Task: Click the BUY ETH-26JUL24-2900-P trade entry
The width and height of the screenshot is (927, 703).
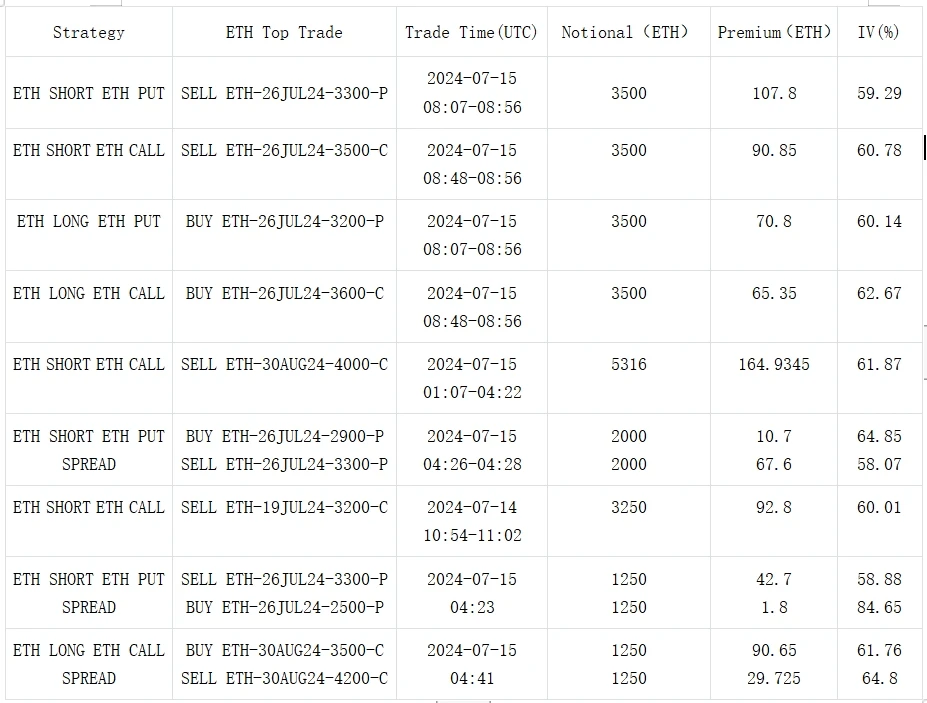Action: pyautogui.click(x=284, y=436)
